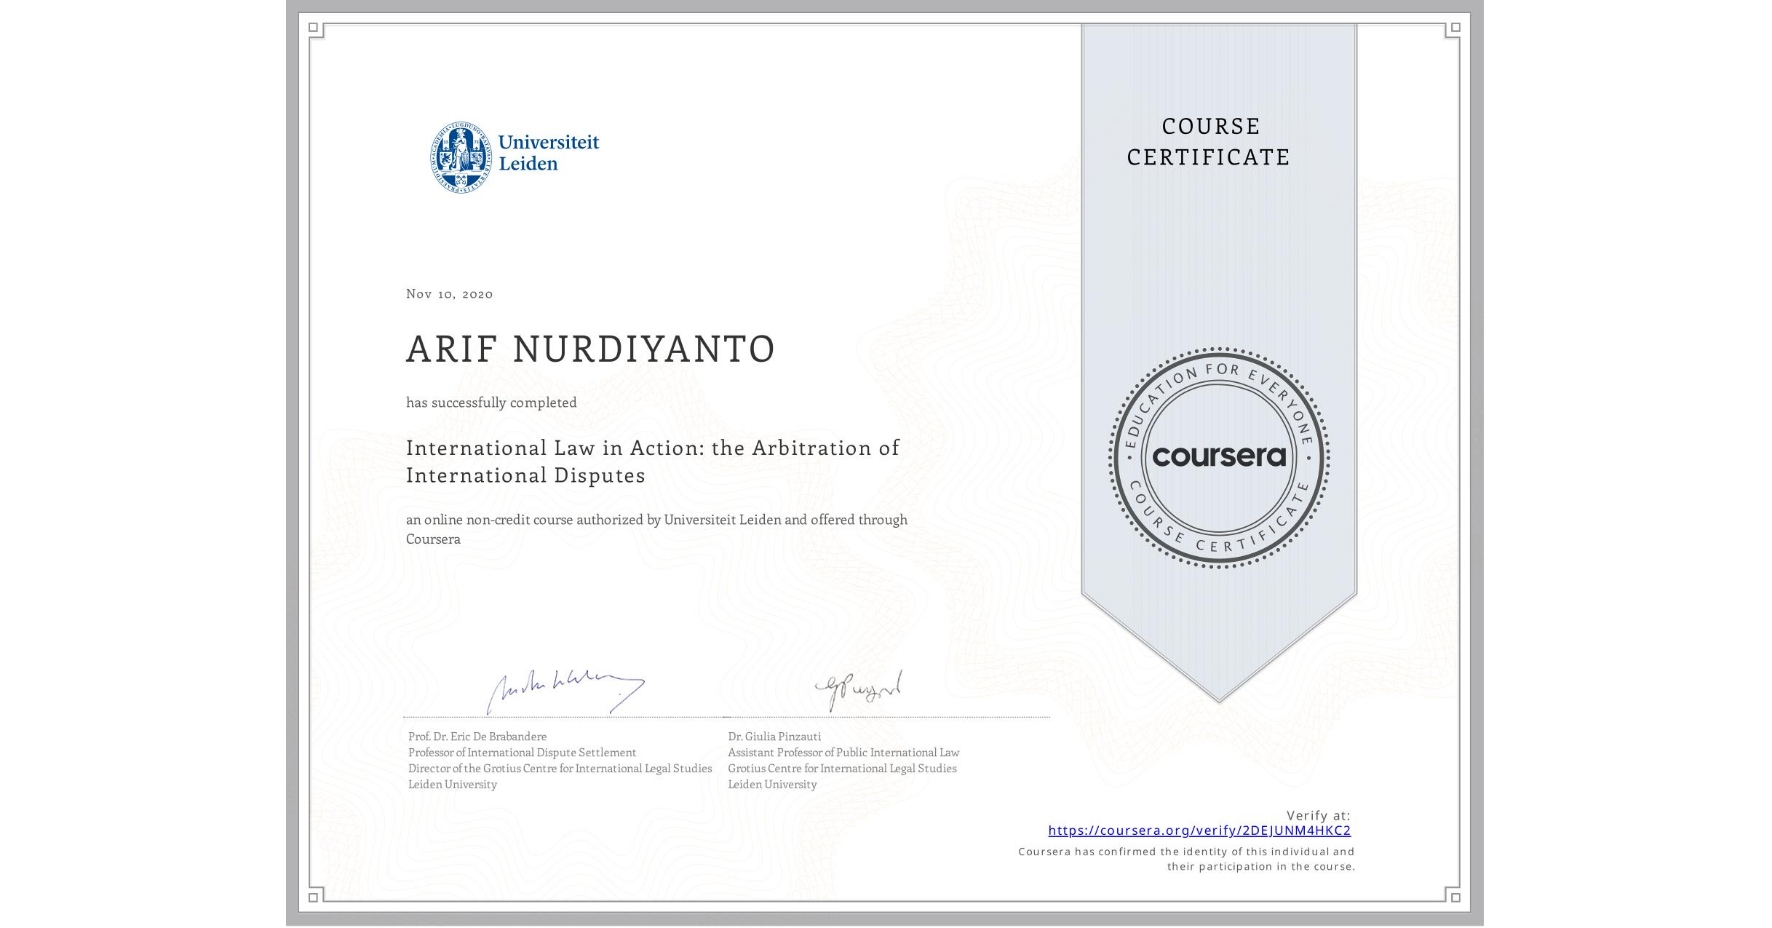Click the Universiteit Leiden logo seal
The image size is (1772, 928).
(x=460, y=150)
